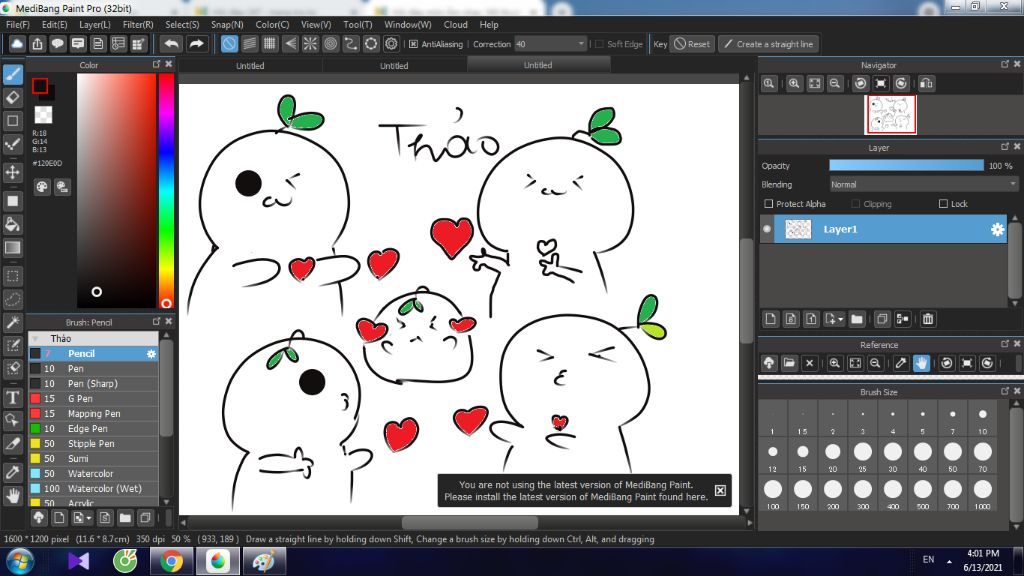
Task: Click the EN language indicator
Action: coord(928,559)
